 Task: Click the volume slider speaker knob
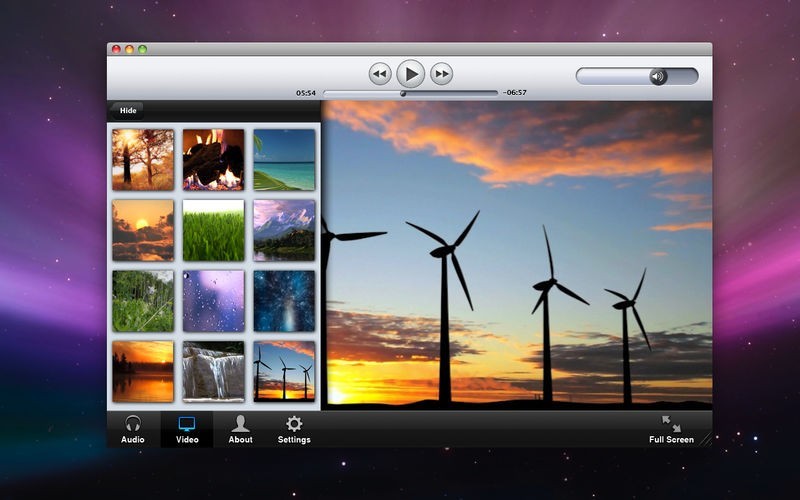click(x=658, y=77)
